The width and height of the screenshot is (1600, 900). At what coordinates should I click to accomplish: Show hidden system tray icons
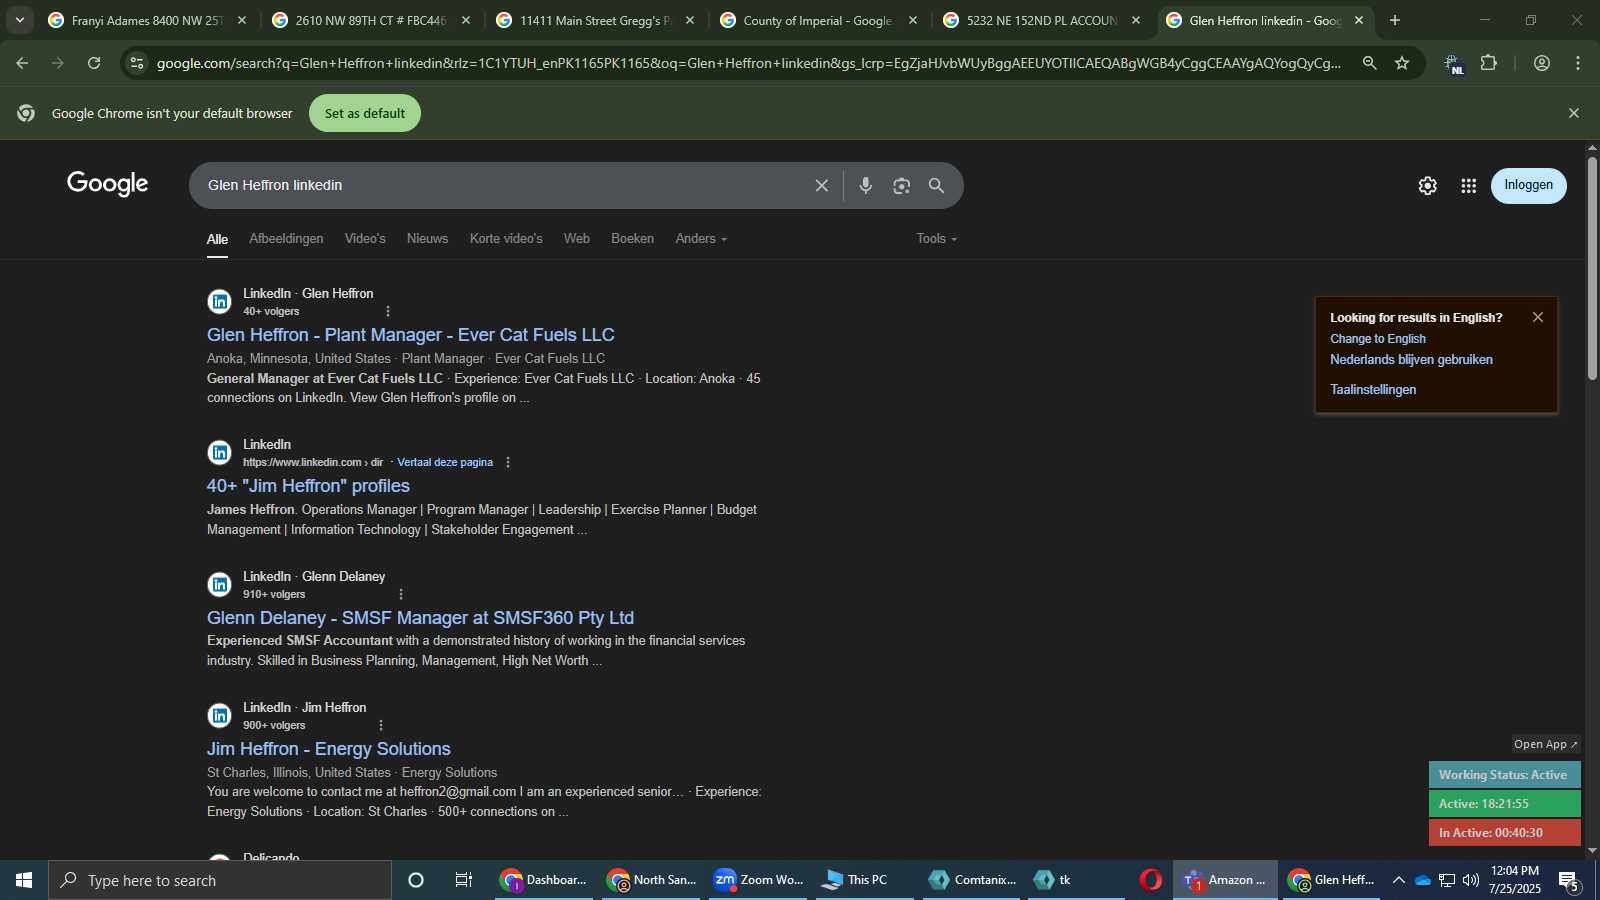(1399, 880)
